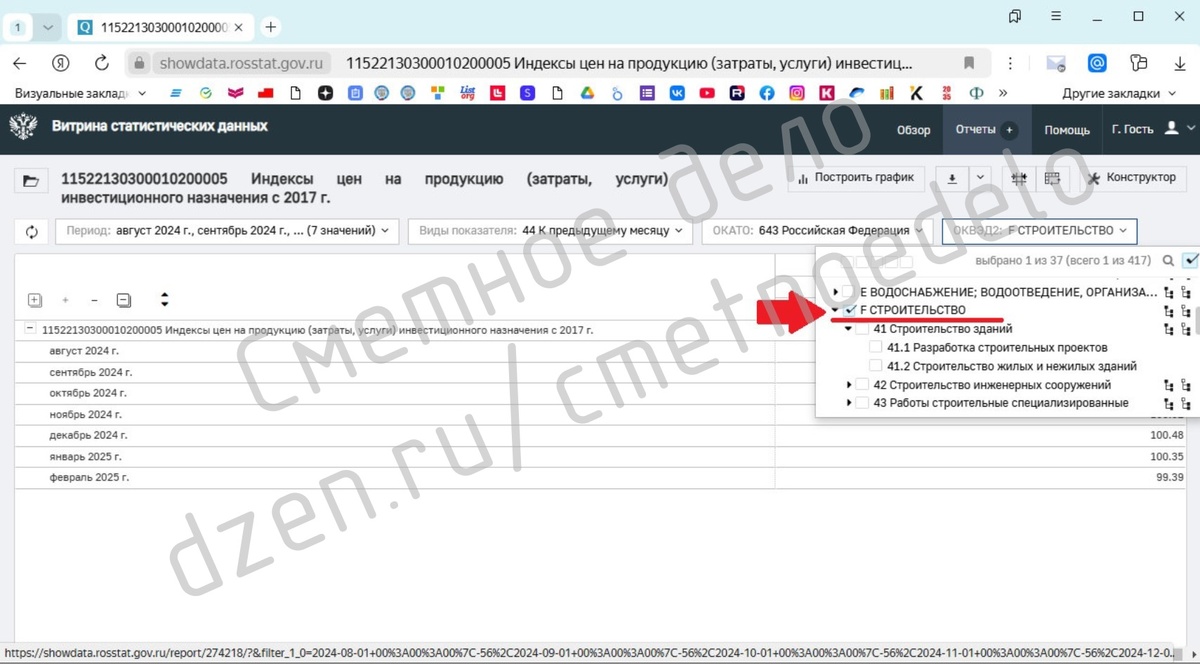Image resolution: width=1200 pixels, height=664 pixels.
Task: Click the Rosstat eagle logo
Action: (x=24, y=128)
